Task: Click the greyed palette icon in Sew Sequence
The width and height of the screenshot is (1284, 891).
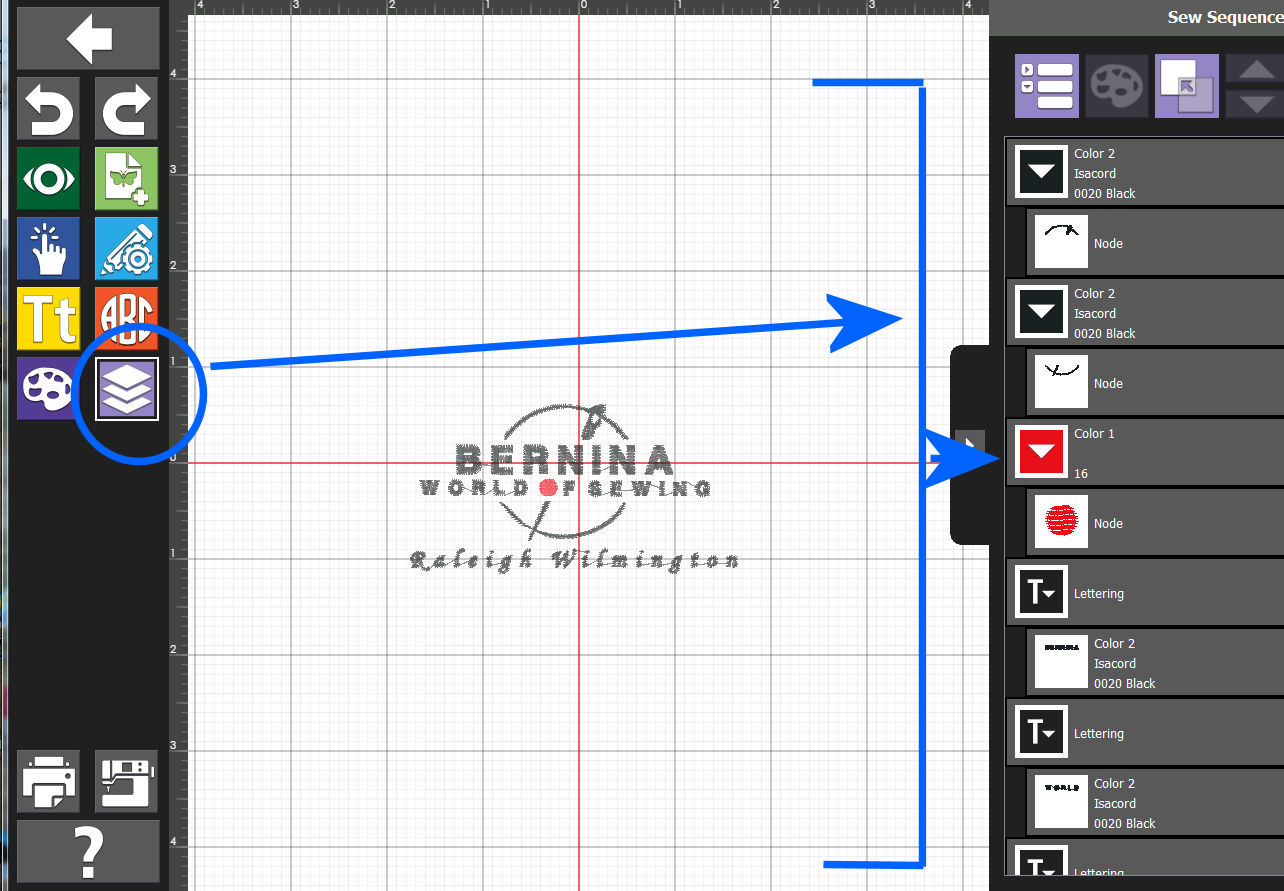Action: click(1117, 86)
